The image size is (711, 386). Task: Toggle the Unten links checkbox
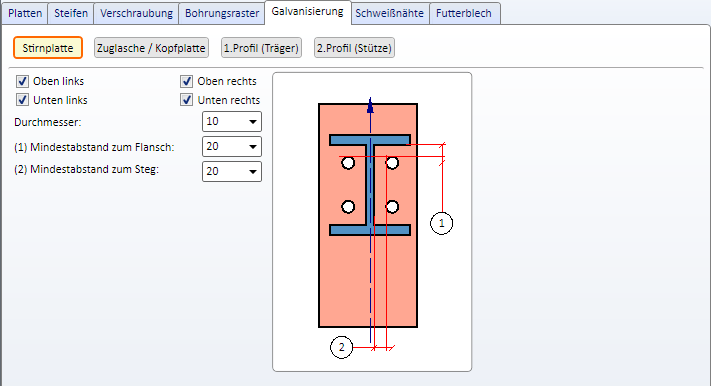point(22,100)
